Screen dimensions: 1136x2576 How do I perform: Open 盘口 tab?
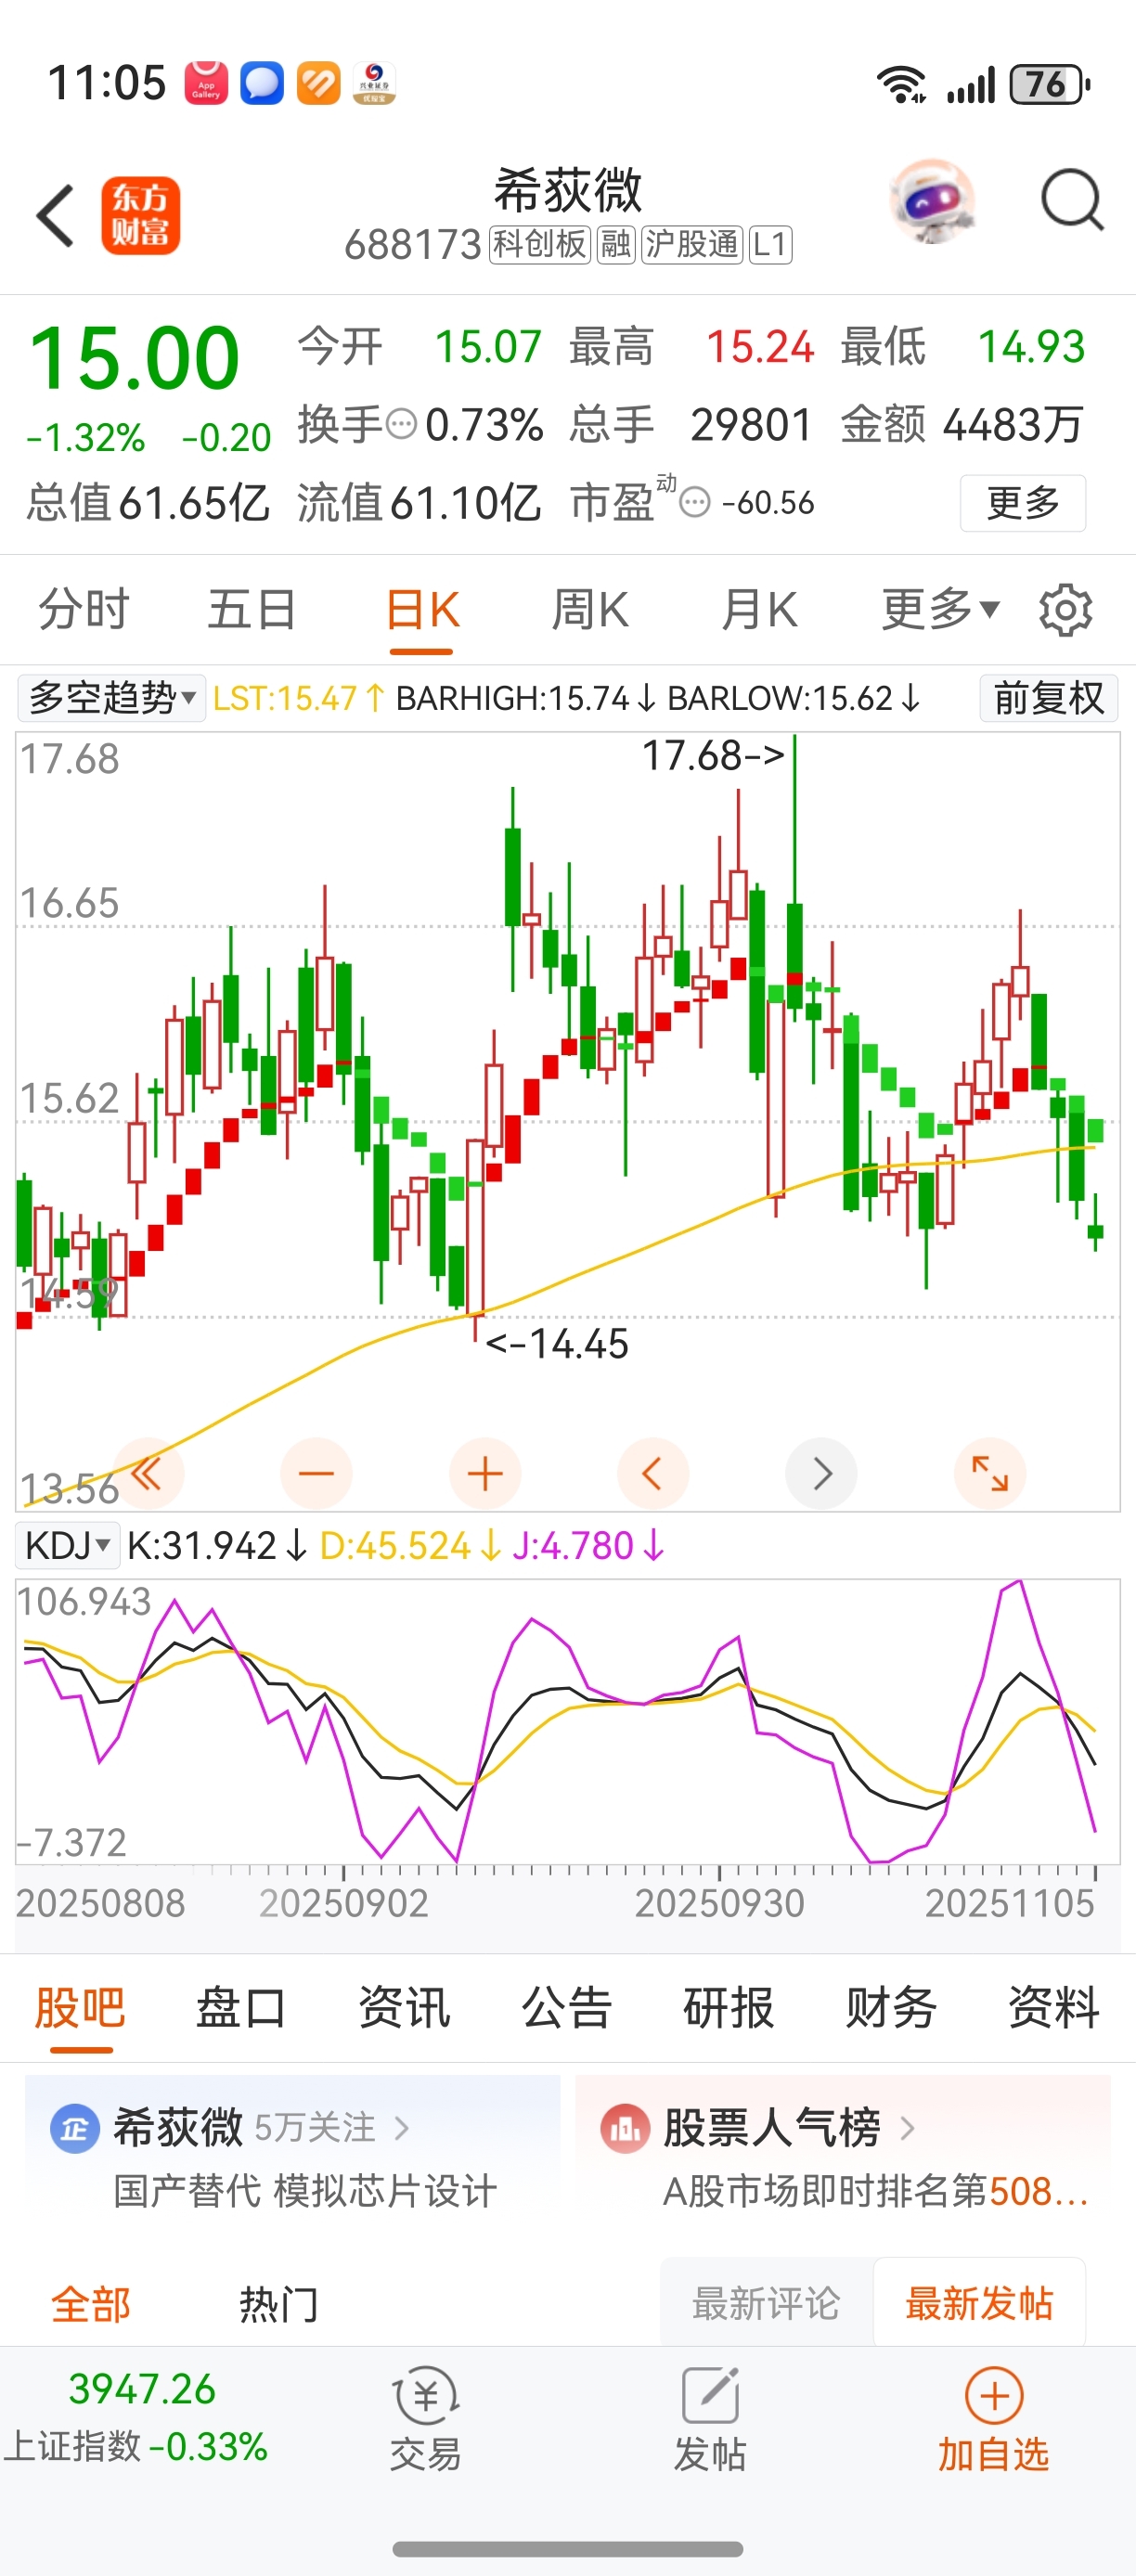click(x=242, y=2008)
